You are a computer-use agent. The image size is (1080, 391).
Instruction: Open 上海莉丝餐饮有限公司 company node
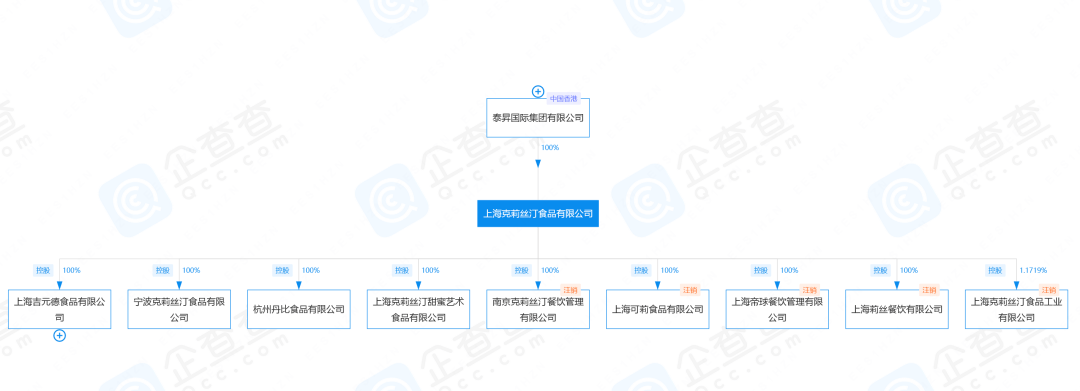[x=897, y=309]
